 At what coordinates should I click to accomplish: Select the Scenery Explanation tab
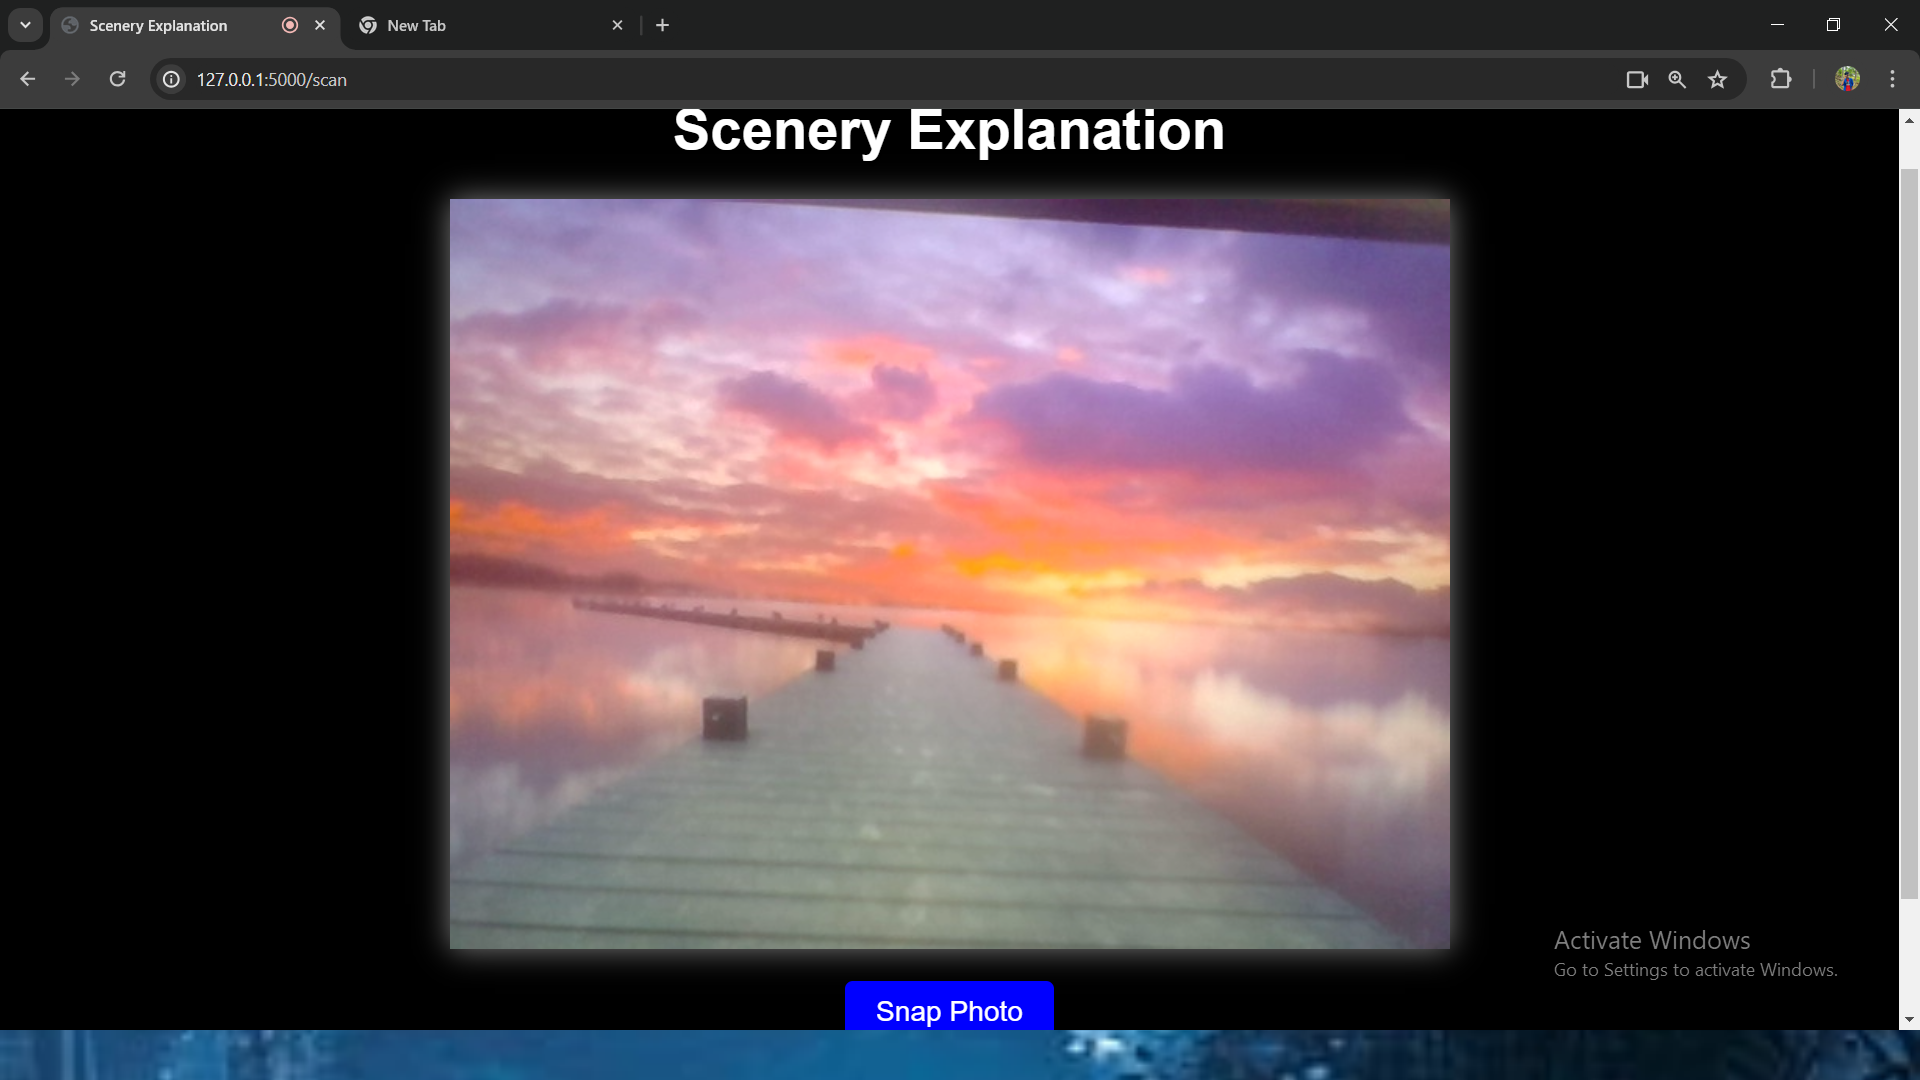(160, 25)
